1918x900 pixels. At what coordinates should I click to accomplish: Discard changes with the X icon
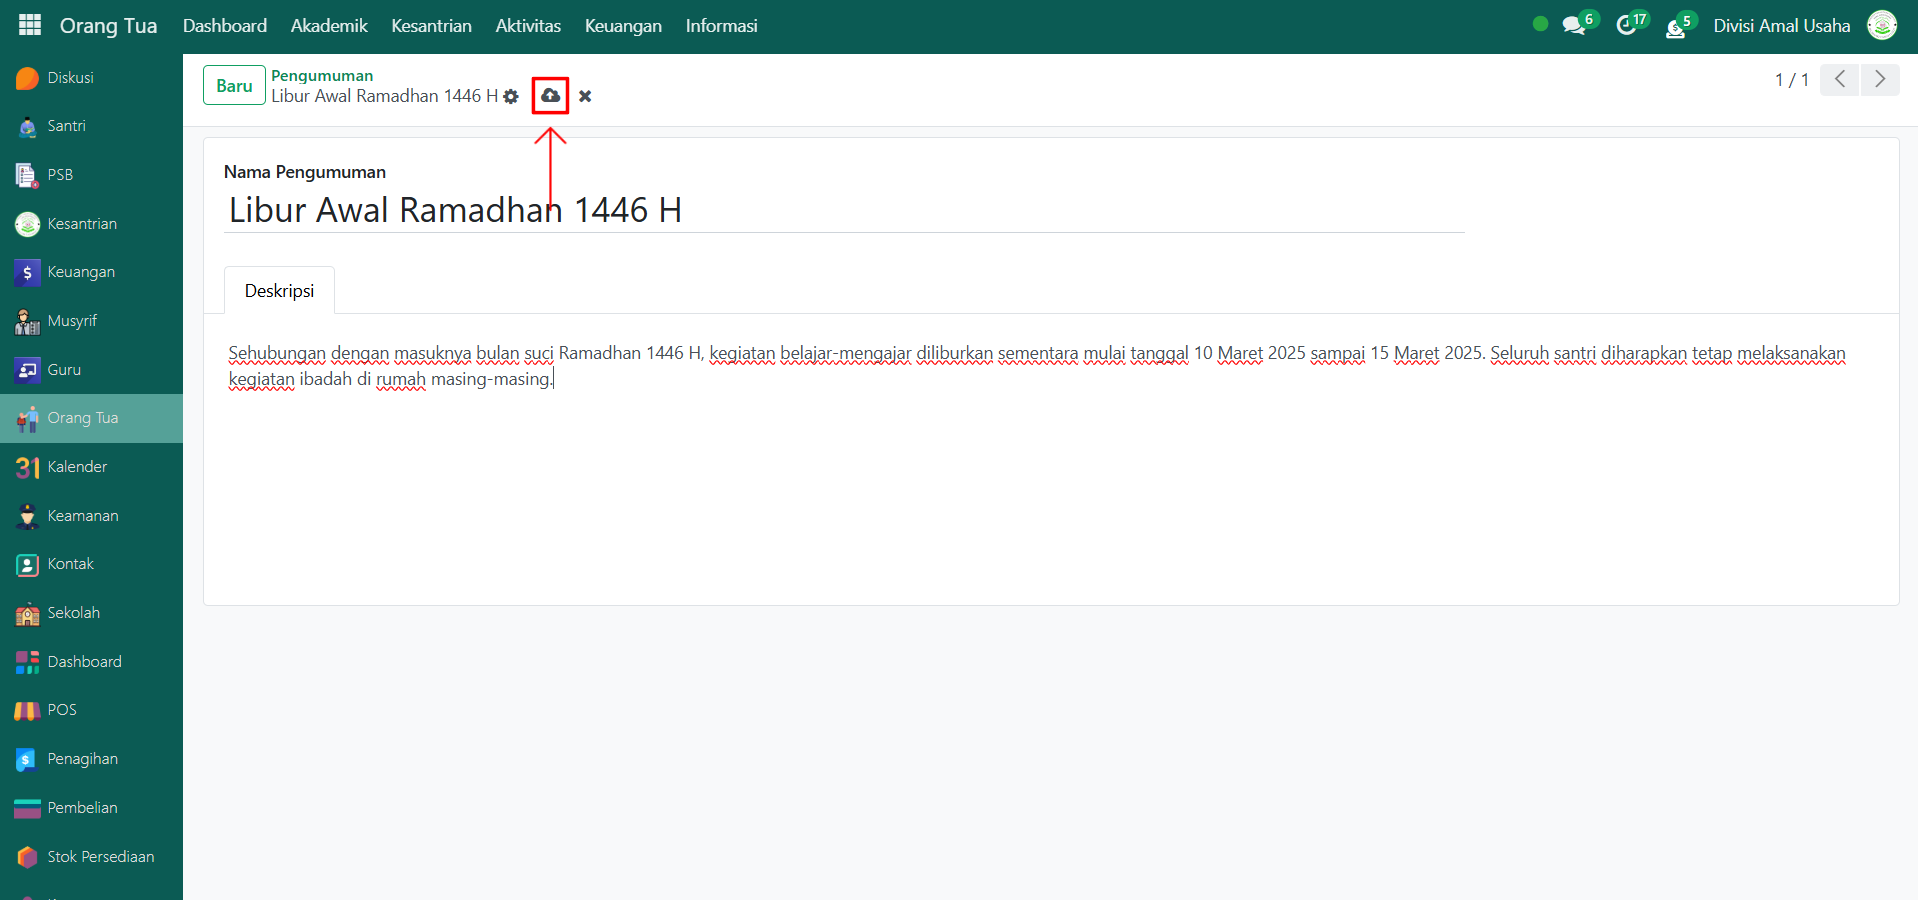(585, 96)
